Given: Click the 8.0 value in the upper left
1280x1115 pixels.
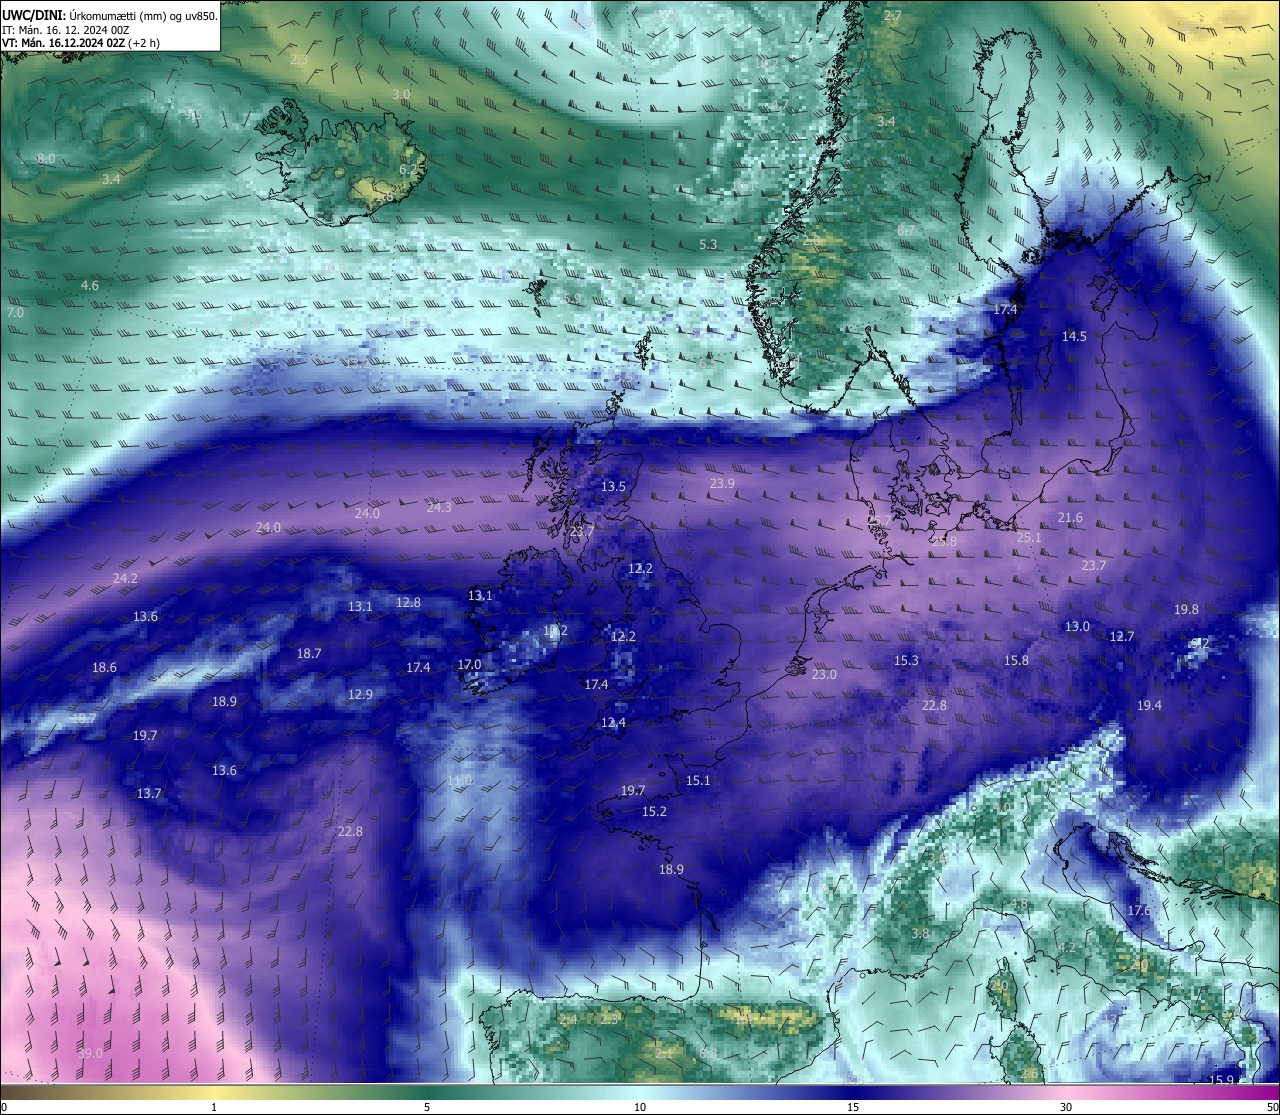Looking at the screenshot, I should pos(46,160).
